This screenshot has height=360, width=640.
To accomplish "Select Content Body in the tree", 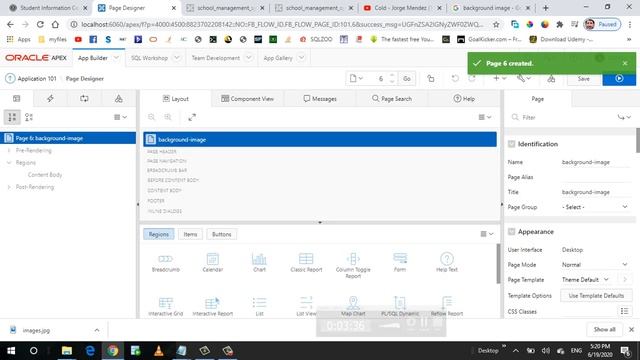I will point(45,175).
